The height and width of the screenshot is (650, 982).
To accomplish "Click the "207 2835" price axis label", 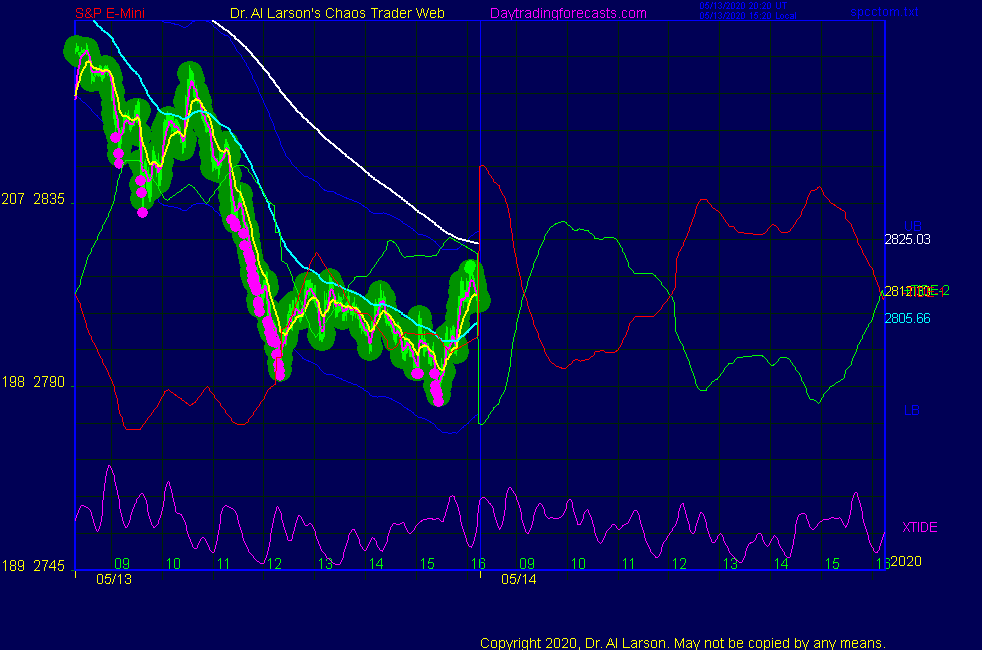I will click(x=33, y=199).
